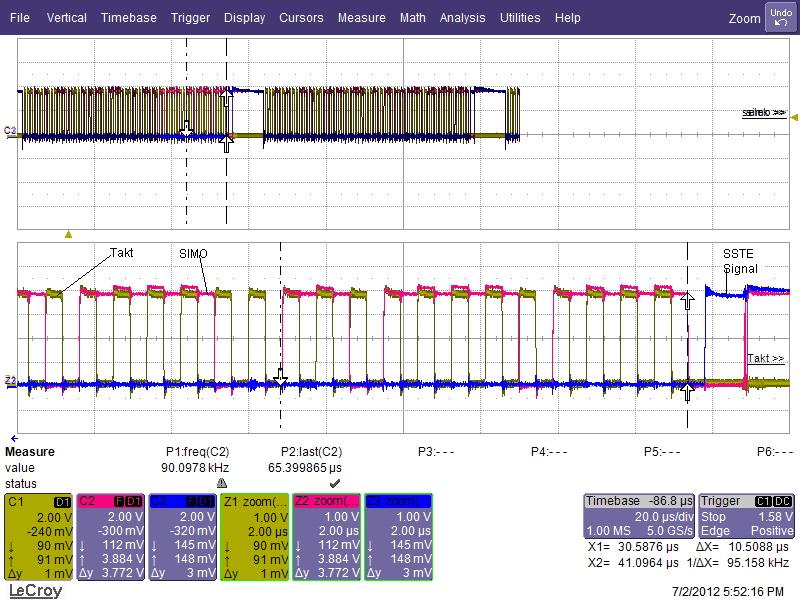Click the trigger level marker at the upper grid's right edge

coord(794,117)
